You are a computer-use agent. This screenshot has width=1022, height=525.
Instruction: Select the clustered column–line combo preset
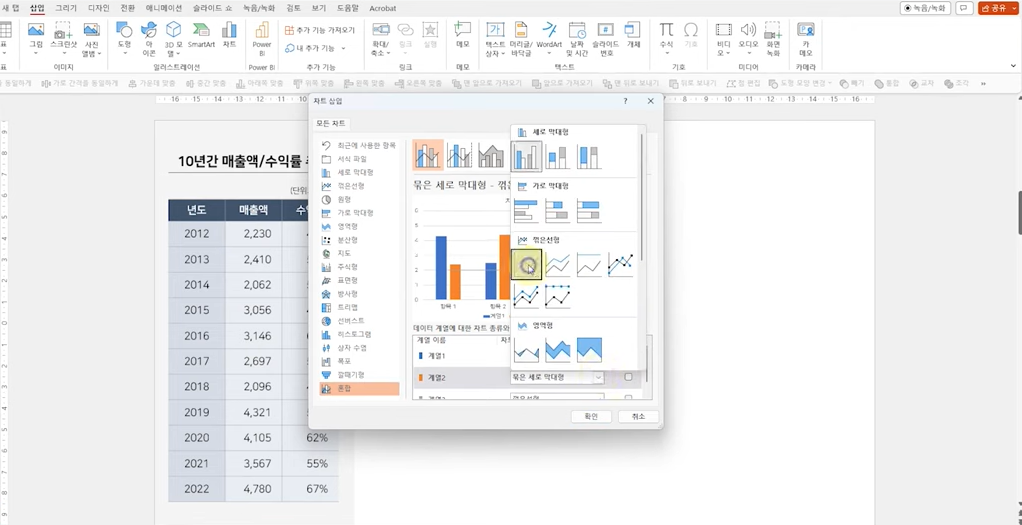pos(428,155)
